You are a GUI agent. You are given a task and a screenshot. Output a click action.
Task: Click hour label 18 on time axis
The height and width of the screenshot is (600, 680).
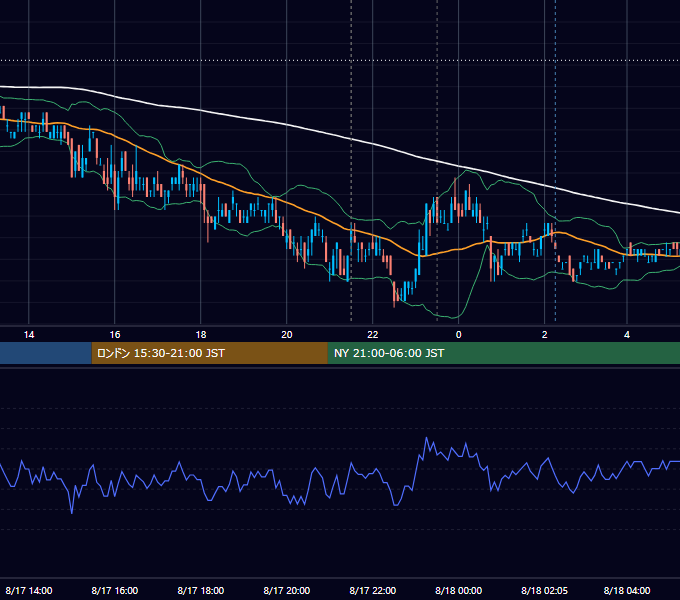point(201,335)
